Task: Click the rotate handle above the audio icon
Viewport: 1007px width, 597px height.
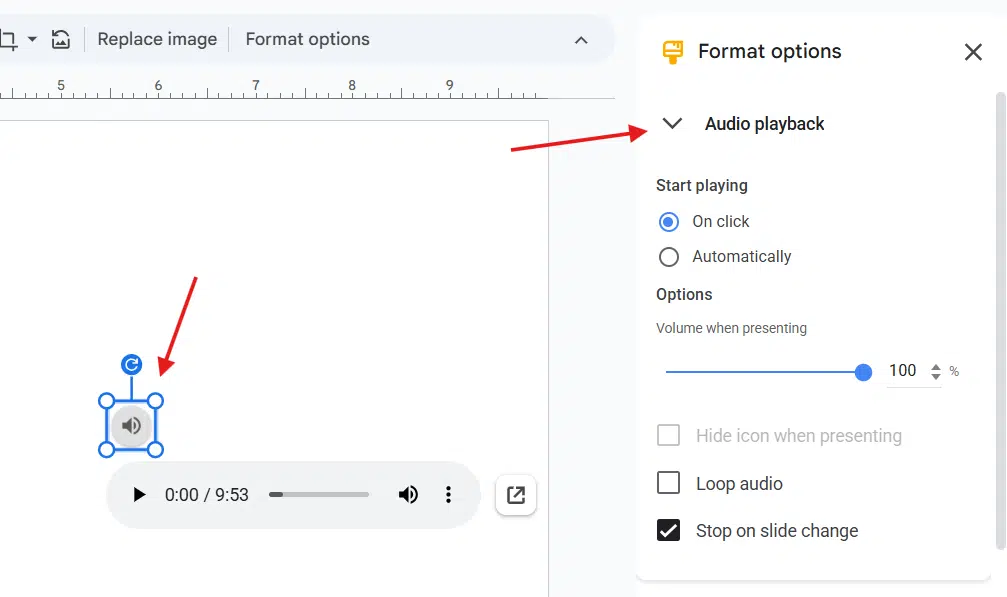Action: coord(130,366)
